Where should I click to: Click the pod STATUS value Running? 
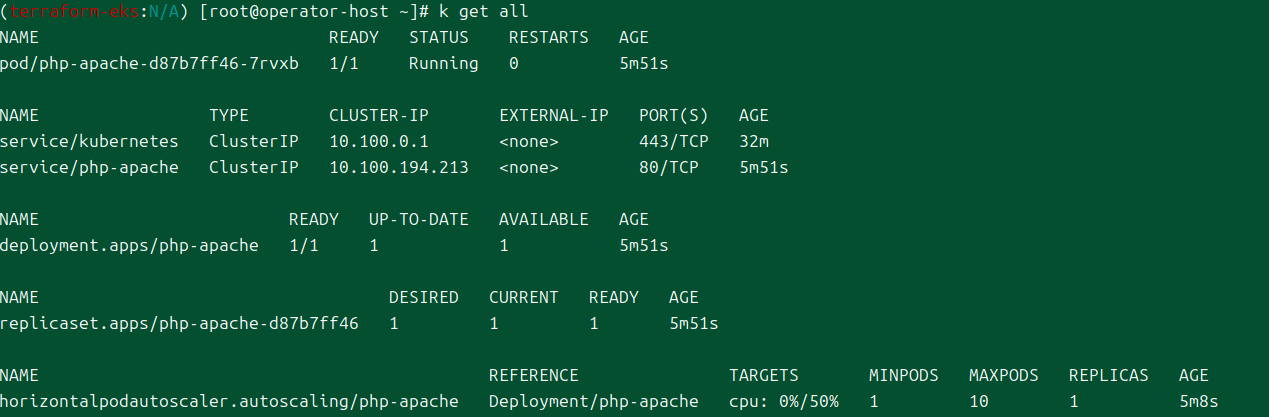coord(444,64)
